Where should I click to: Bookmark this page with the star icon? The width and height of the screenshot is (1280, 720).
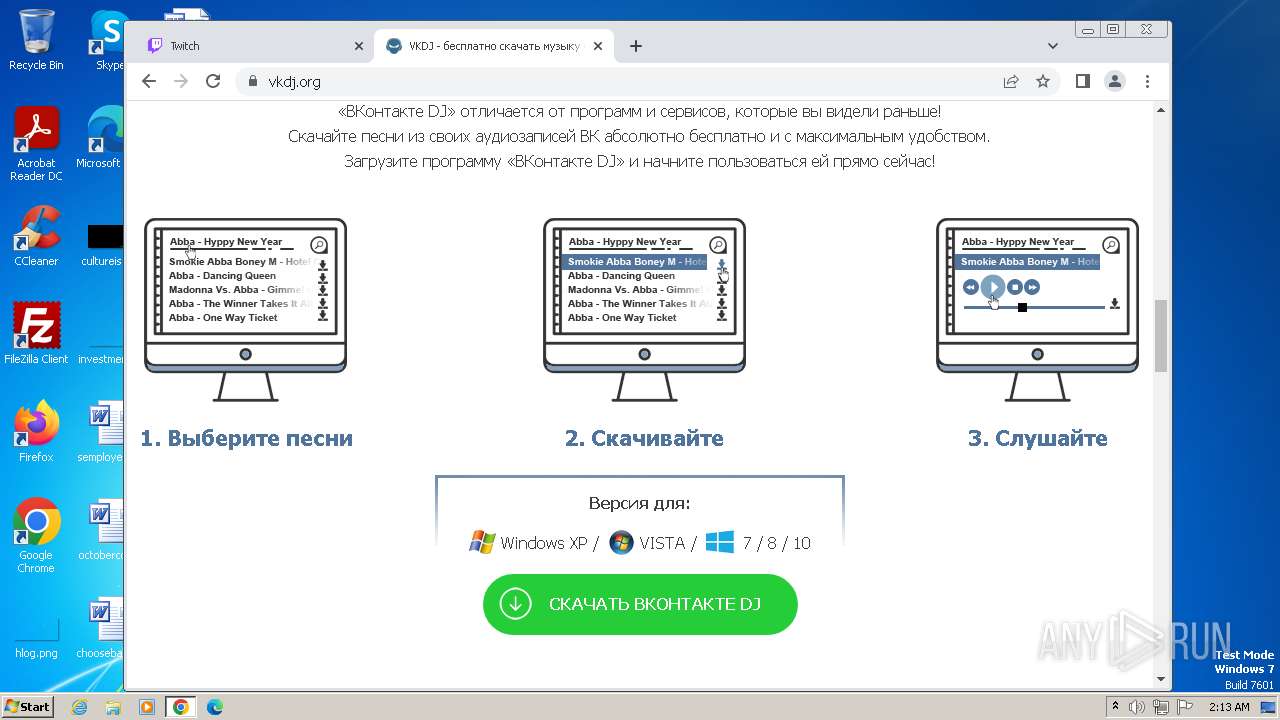pos(1043,81)
